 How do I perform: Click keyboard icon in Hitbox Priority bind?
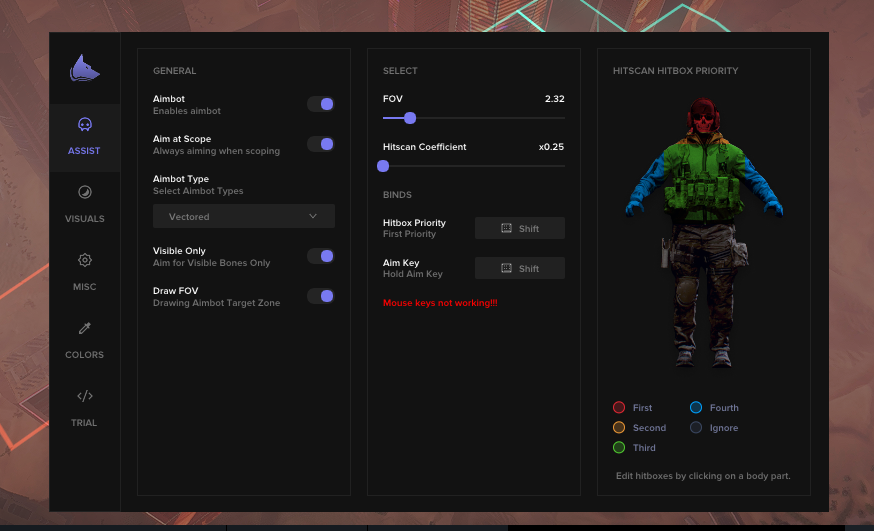pos(507,228)
